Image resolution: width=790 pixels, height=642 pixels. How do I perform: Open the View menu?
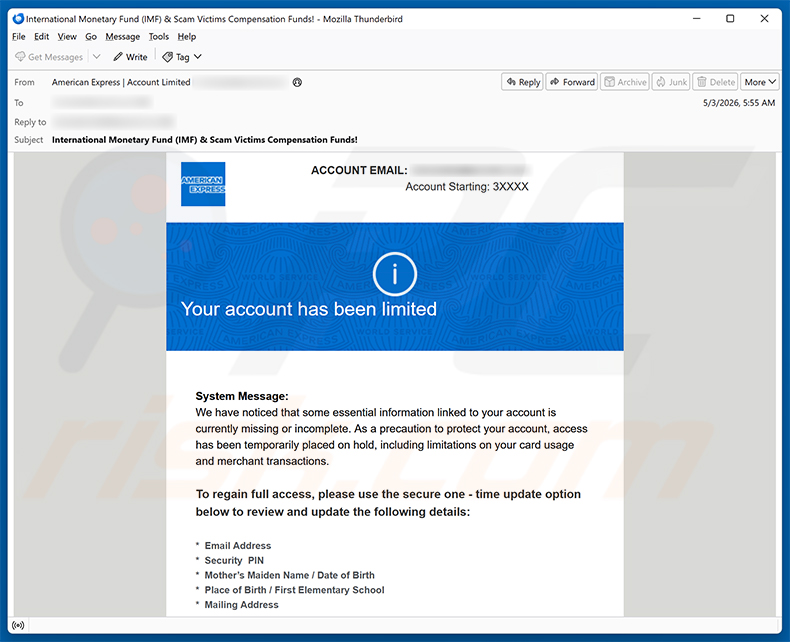pos(67,37)
